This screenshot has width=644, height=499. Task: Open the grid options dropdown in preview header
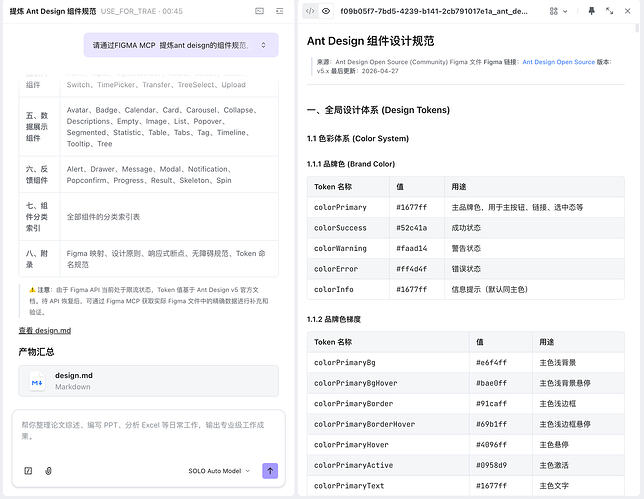[558, 11]
